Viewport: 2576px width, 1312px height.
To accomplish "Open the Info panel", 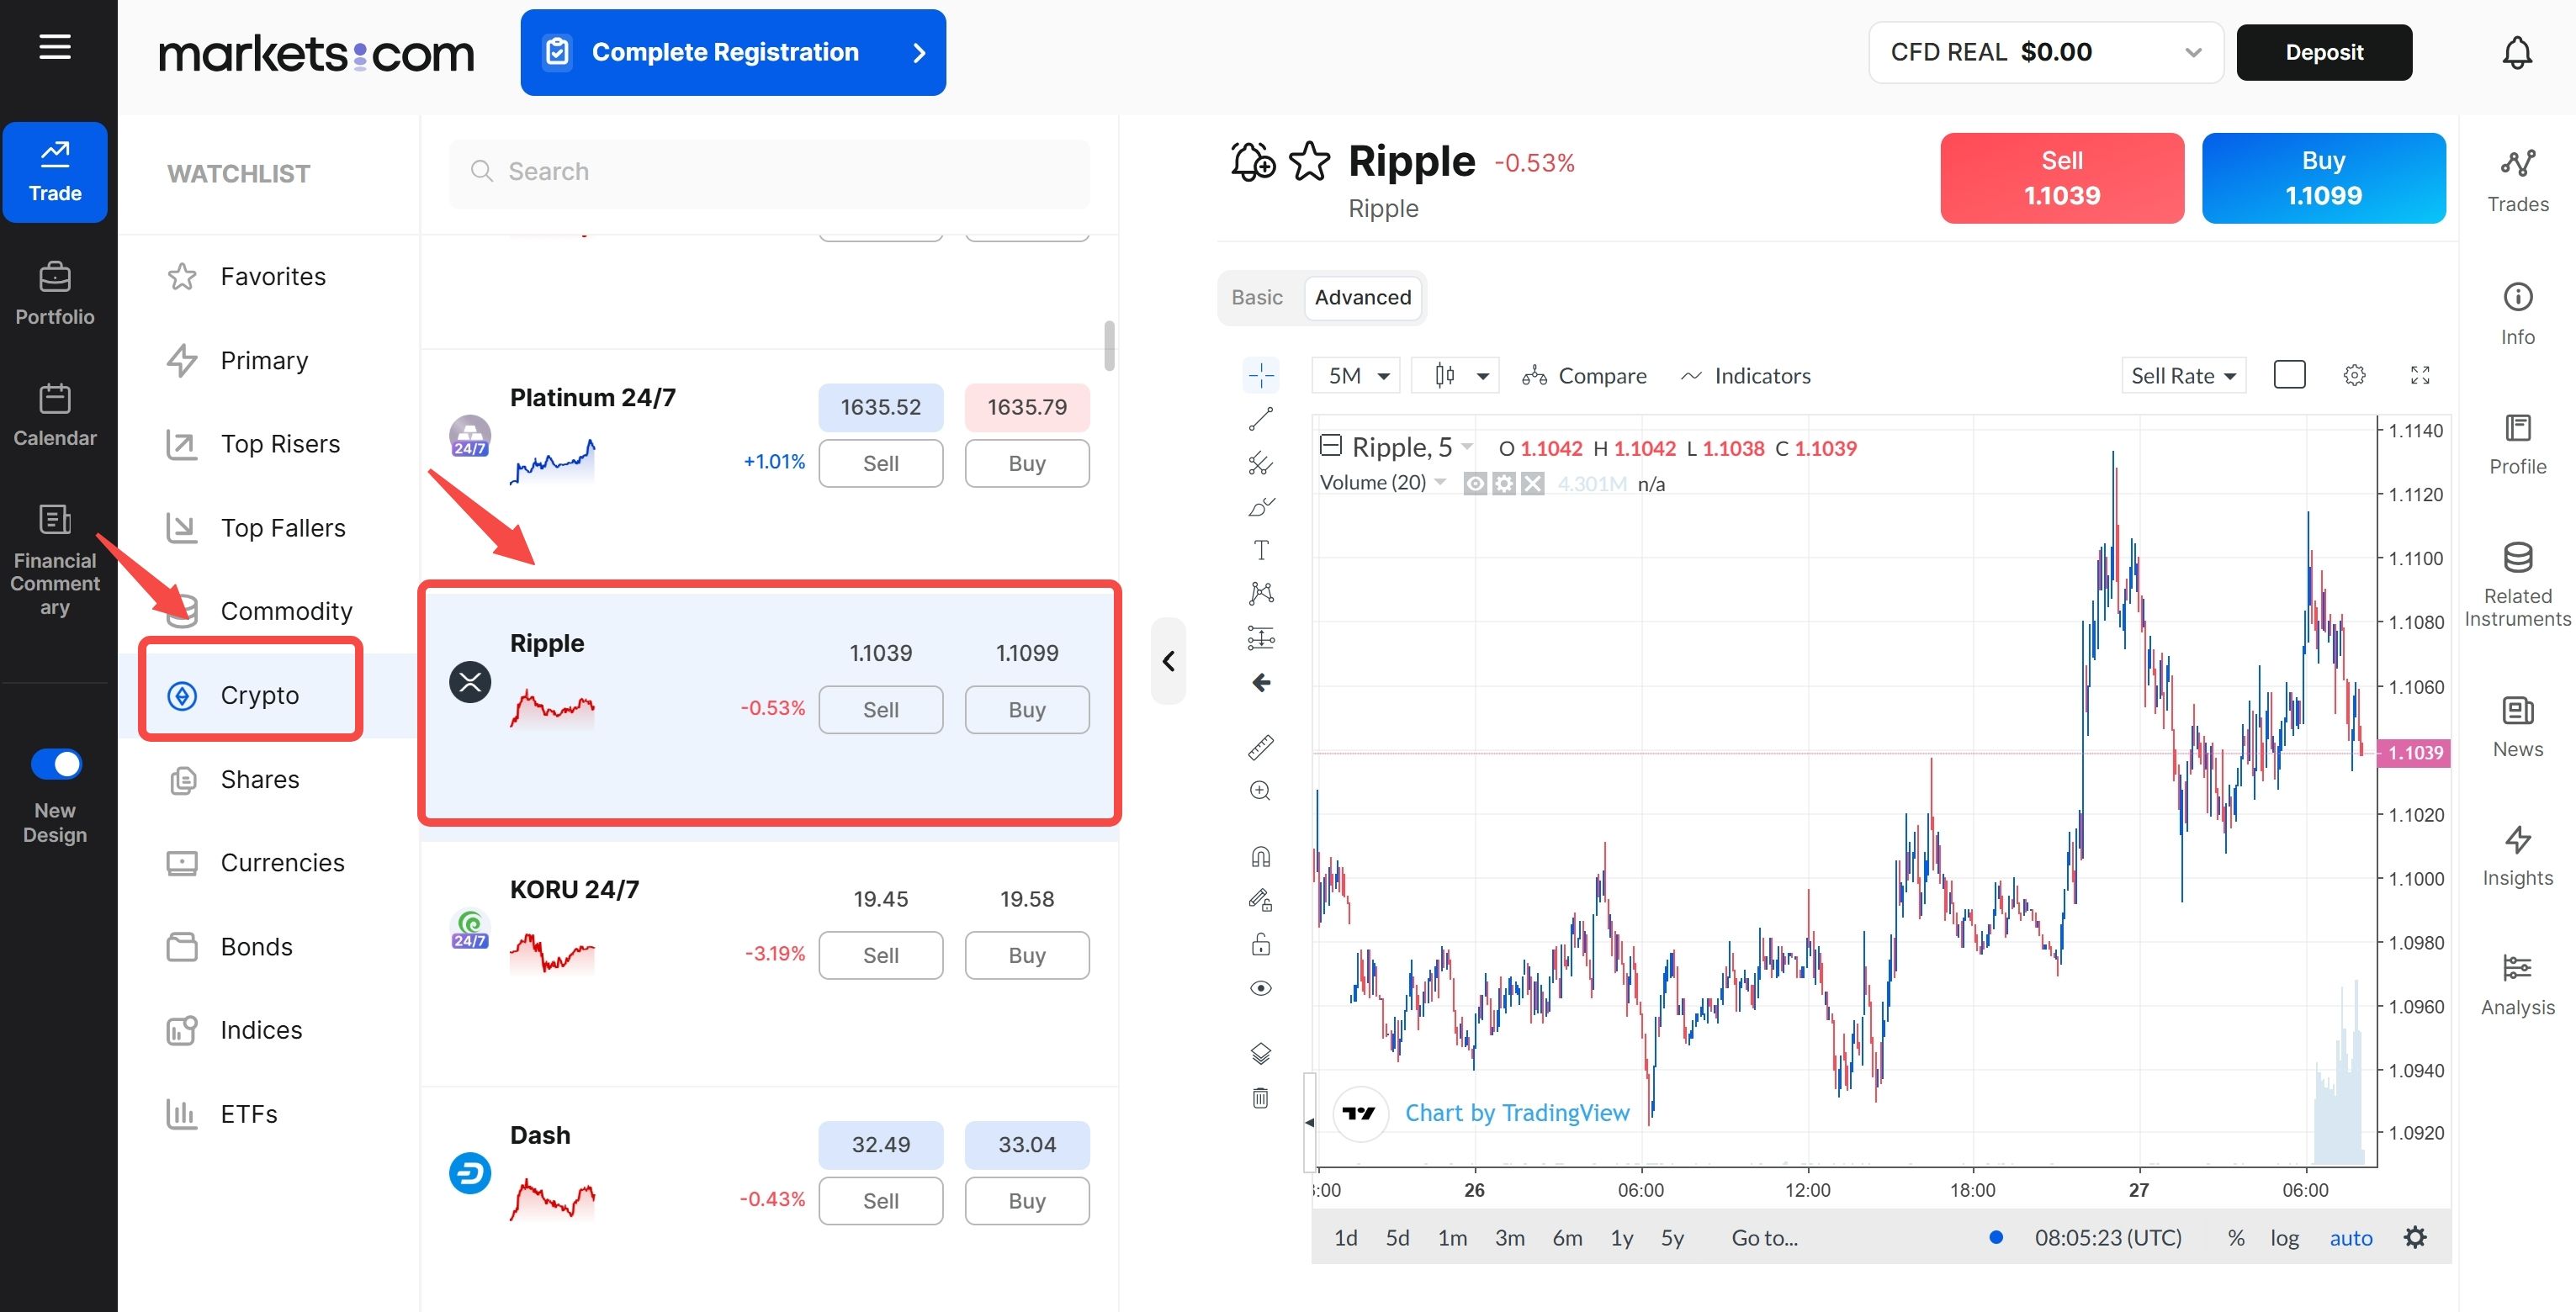I will (2517, 313).
